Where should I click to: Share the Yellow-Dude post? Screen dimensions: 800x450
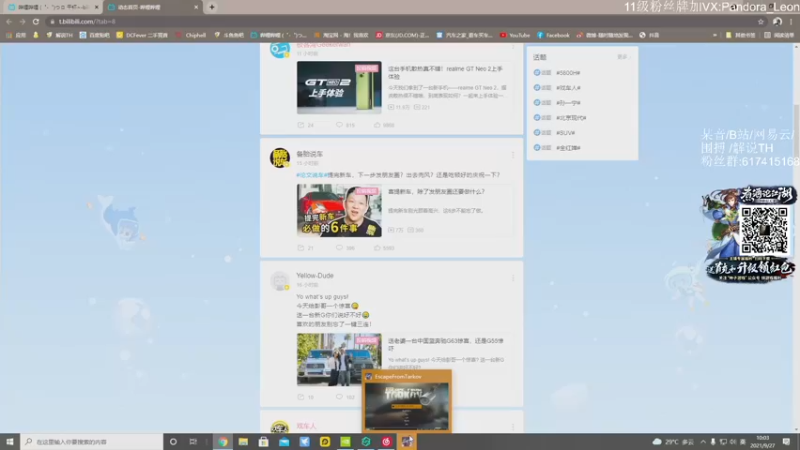(306, 397)
